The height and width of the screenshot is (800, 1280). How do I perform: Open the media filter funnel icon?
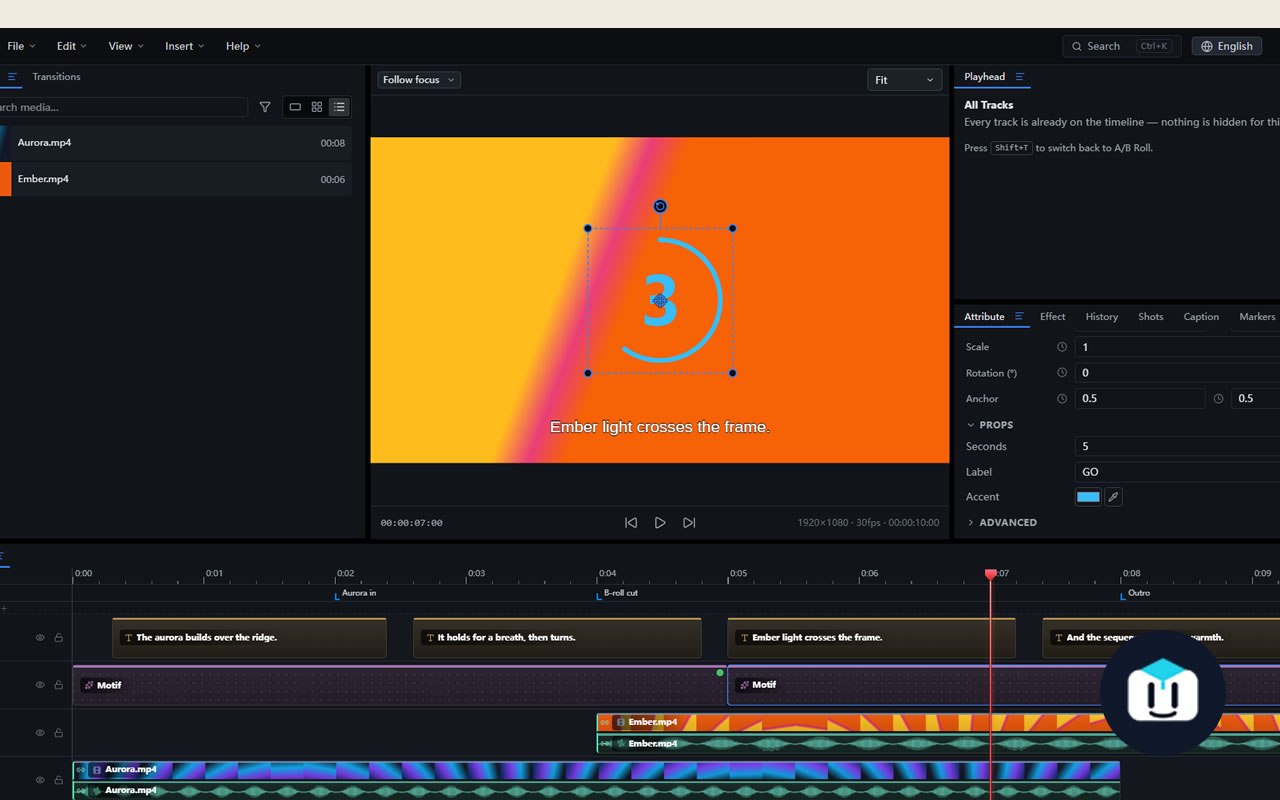point(265,107)
